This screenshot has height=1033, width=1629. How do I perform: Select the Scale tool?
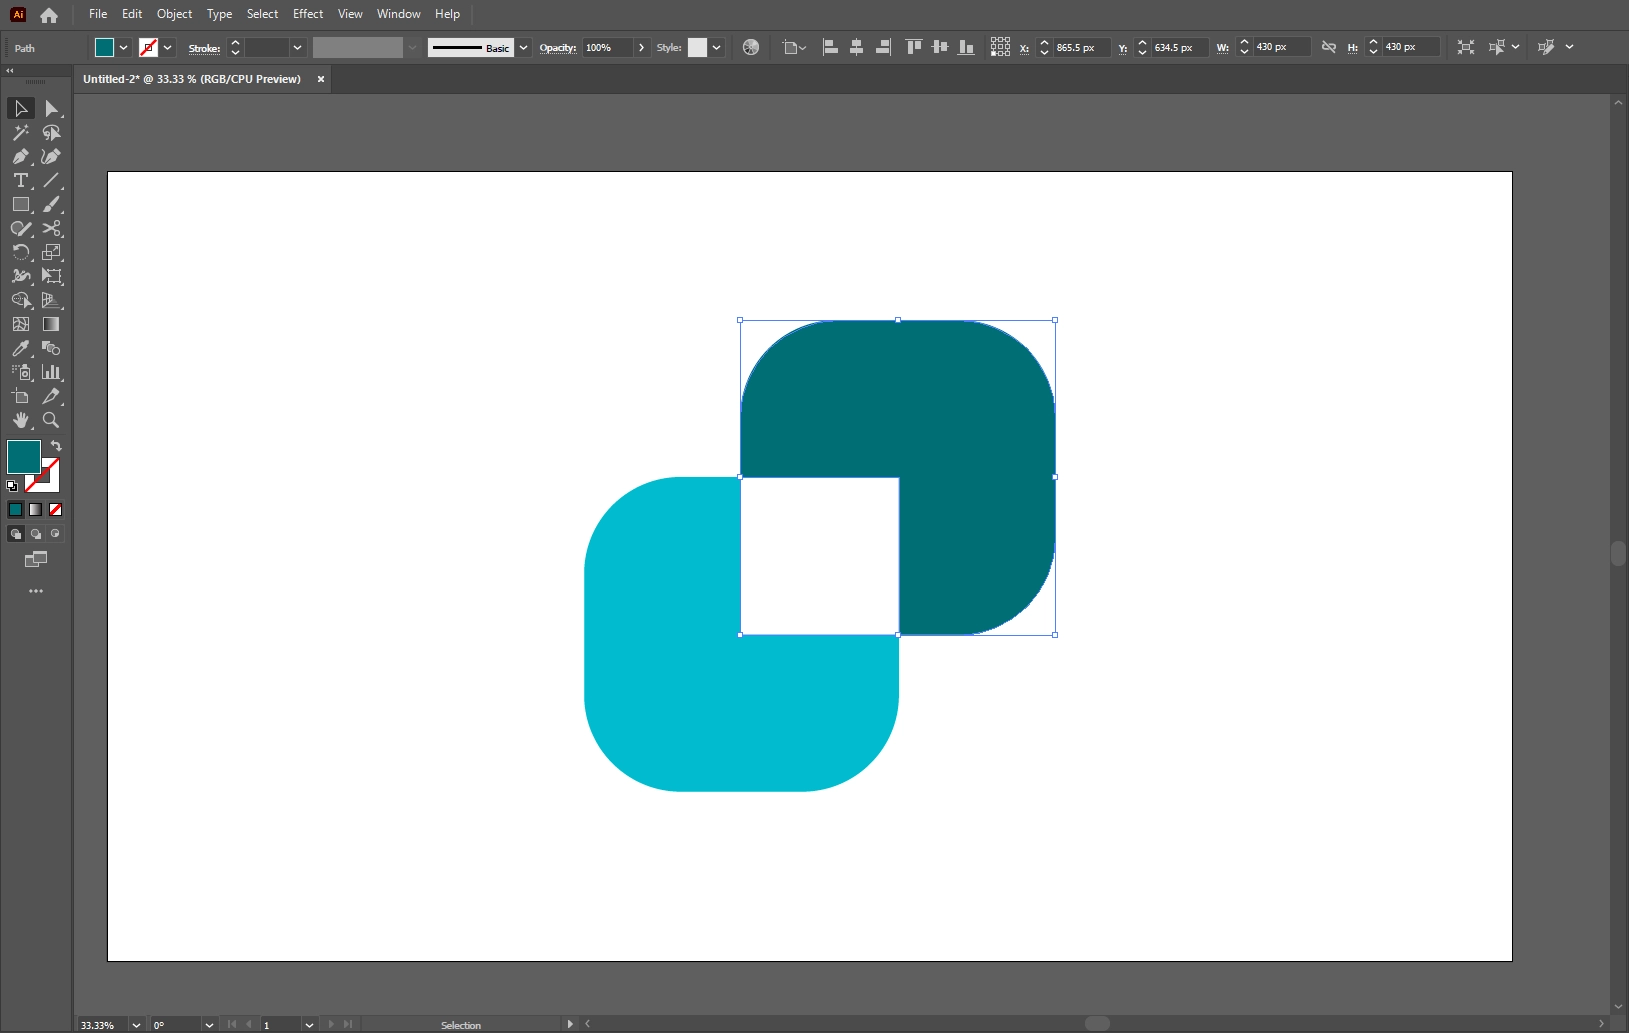click(52, 252)
